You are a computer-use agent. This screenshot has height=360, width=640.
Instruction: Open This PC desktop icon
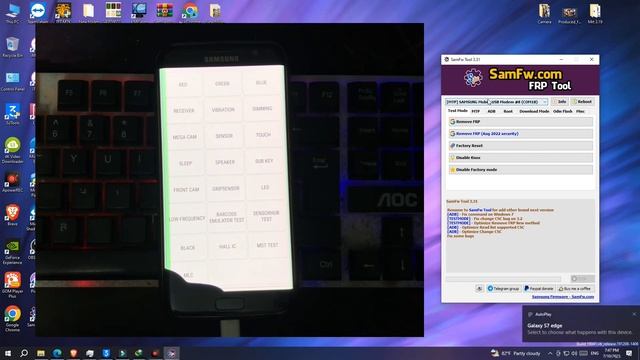pos(13,13)
